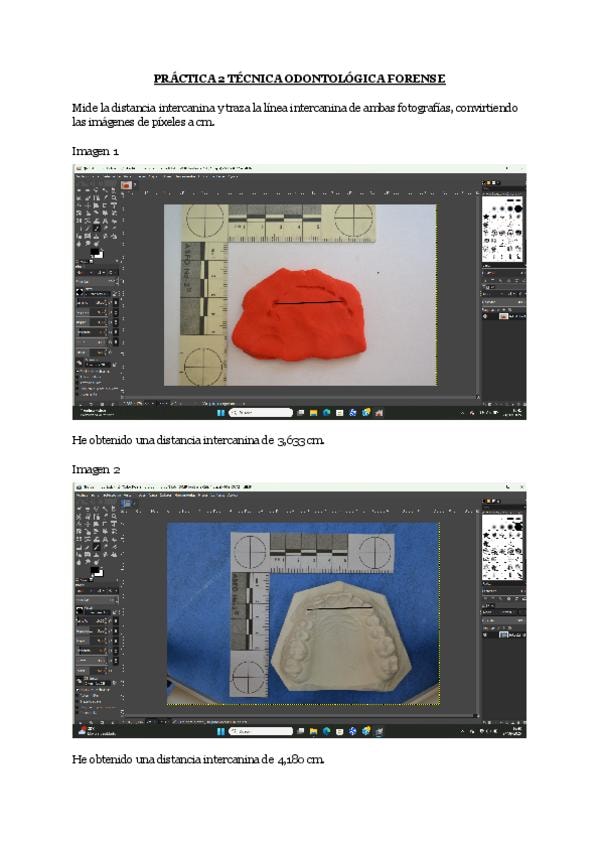600x848 pixels.
Task: Click the black foreground color swatch in Imagen 1
Action: click(94, 253)
